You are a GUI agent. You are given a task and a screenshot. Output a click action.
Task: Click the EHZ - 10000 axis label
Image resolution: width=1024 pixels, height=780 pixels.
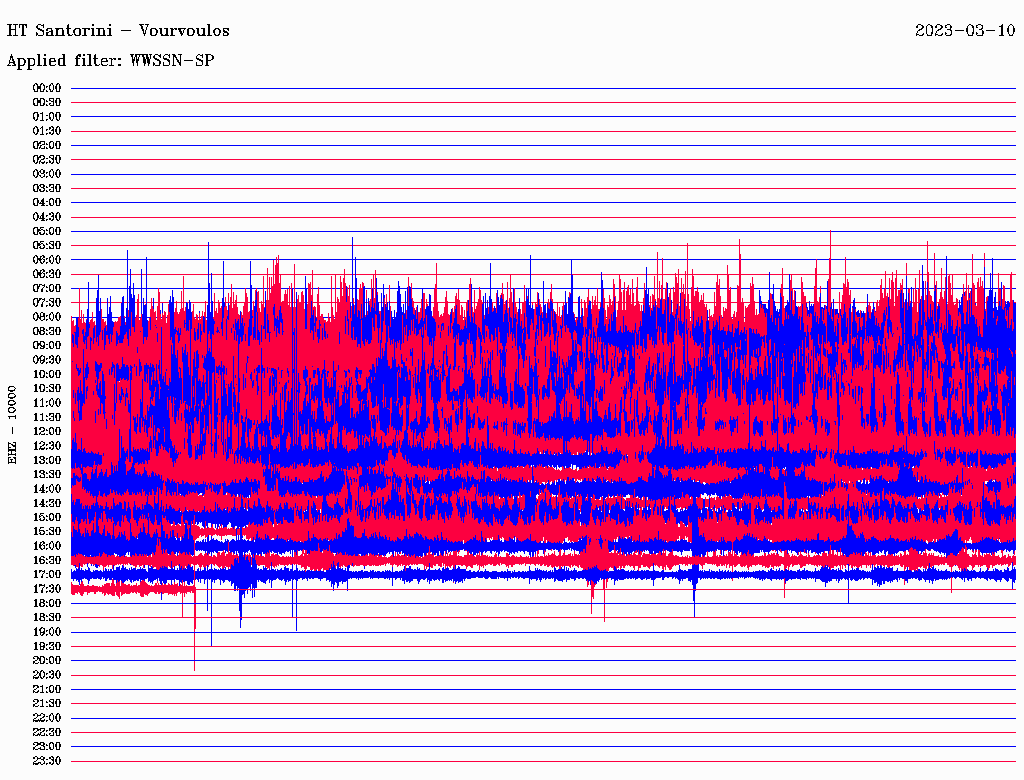coord(13,424)
